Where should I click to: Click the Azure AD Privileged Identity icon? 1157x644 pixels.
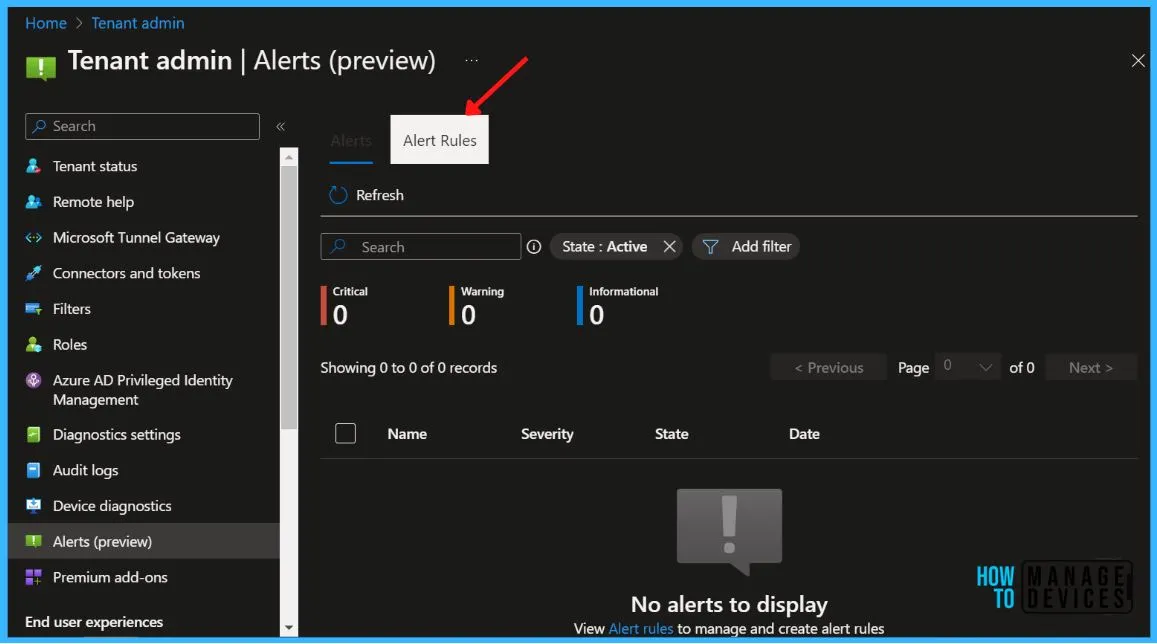[x=33, y=380]
